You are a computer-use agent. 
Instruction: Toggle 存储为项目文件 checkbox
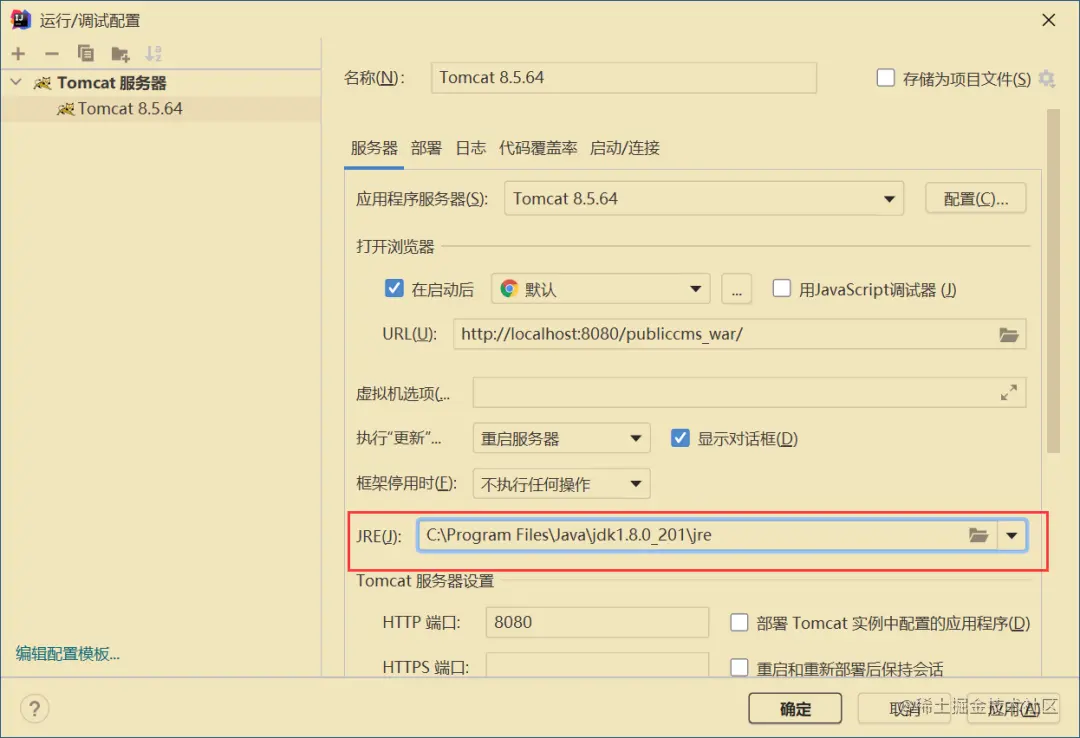(886, 78)
